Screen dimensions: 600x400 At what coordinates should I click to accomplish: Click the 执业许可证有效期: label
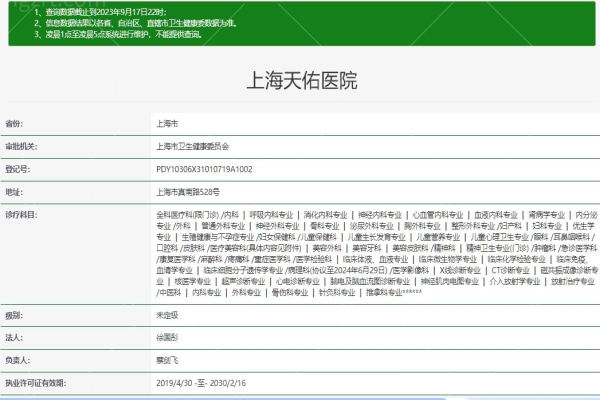pos(36,383)
